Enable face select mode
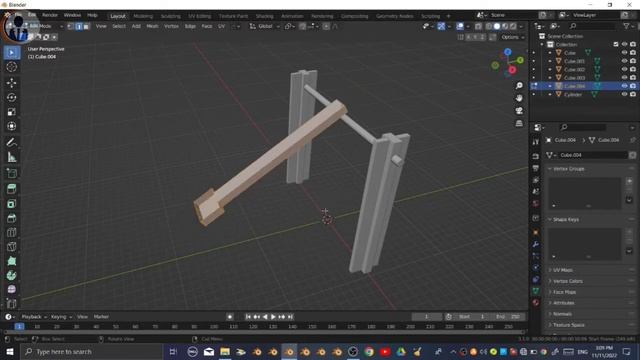Image resolution: width=640 pixels, height=360 pixels. pos(86,27)
